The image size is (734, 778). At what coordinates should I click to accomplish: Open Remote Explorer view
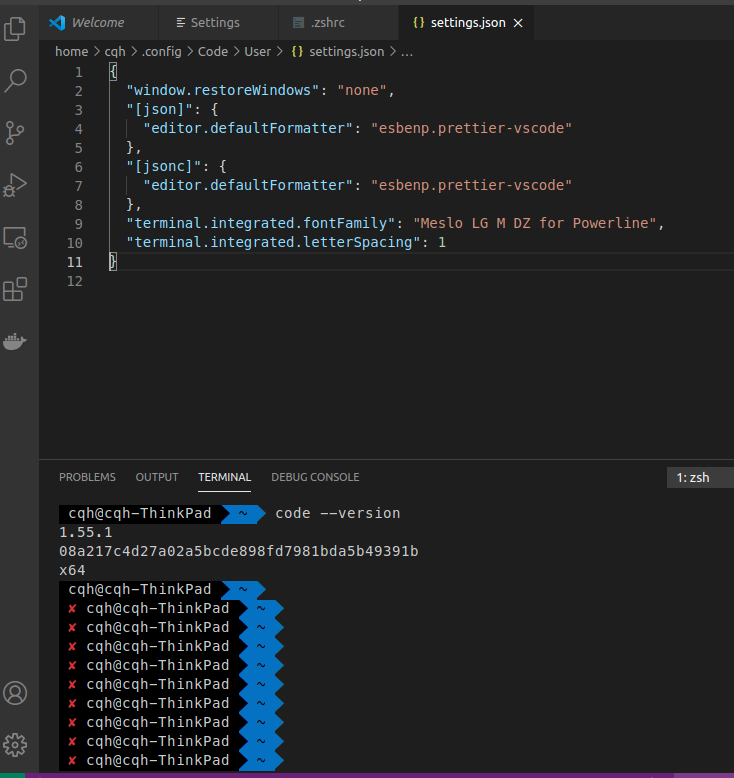15,238
